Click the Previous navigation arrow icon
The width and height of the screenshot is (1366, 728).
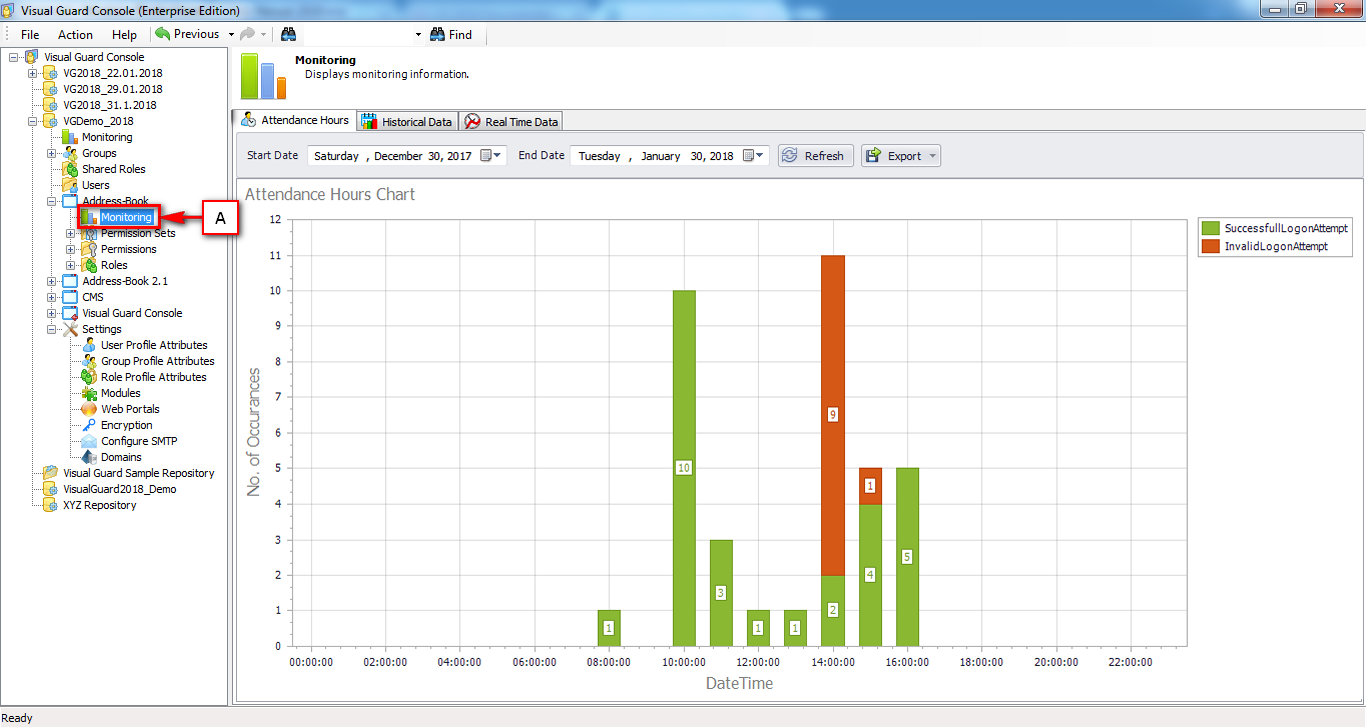coord(165,33)
